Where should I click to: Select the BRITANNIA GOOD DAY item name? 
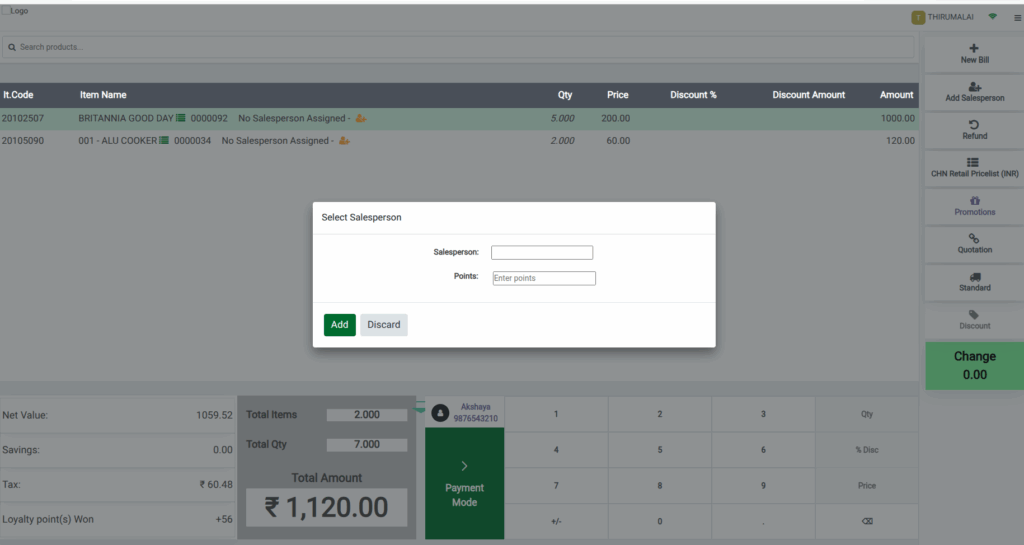pyautogui.click(x=126, y=118)
